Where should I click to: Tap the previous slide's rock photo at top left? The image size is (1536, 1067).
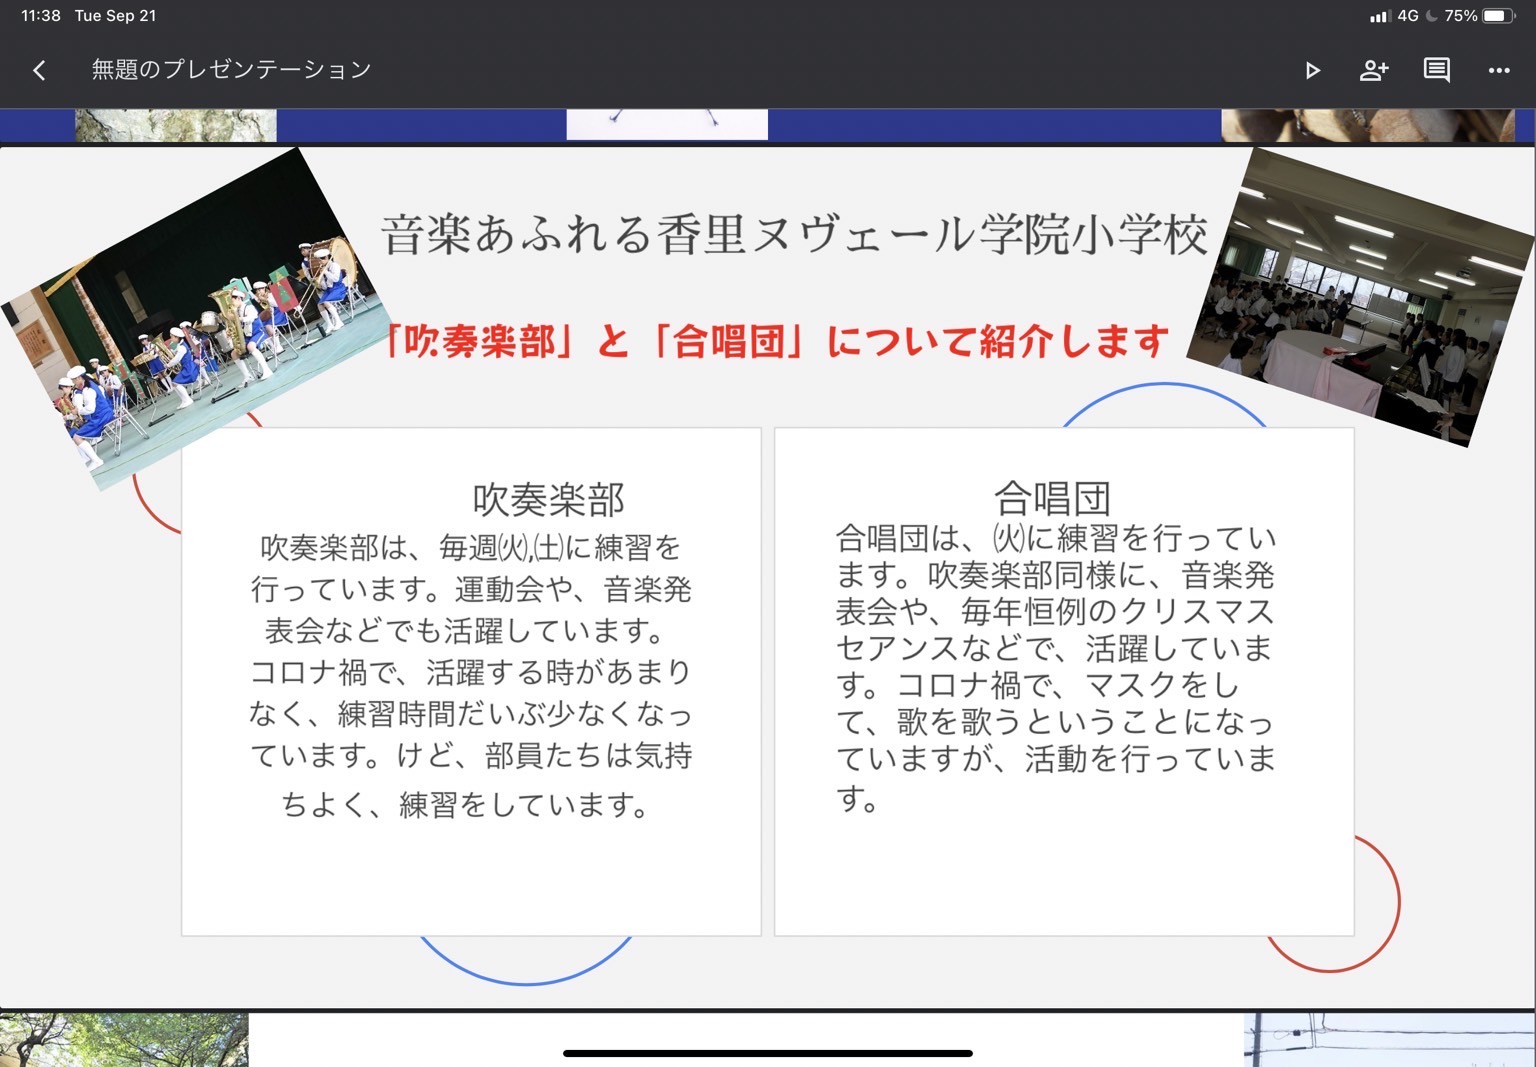[176, 125]
